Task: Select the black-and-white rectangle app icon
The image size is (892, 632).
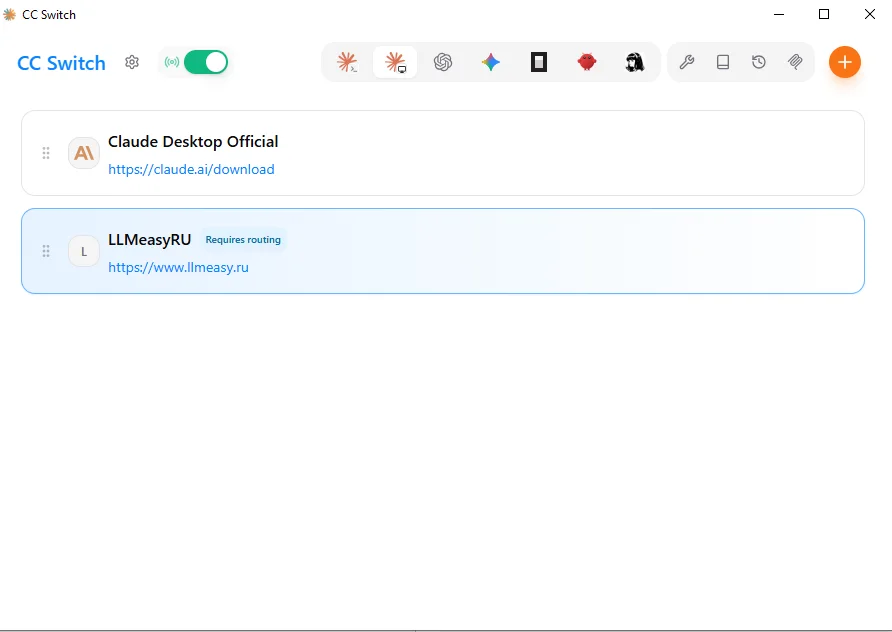Action: (539, 62)
